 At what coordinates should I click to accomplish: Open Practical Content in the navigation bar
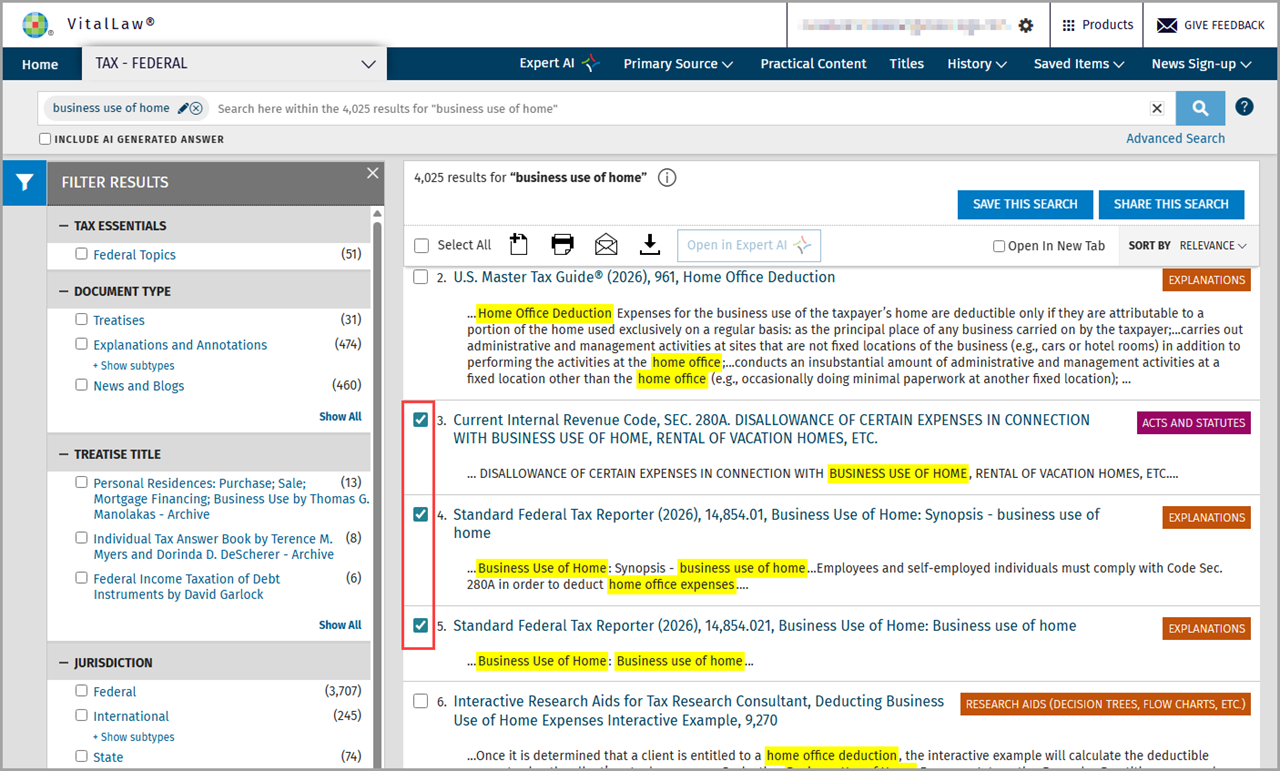click(x=813, y=63)
